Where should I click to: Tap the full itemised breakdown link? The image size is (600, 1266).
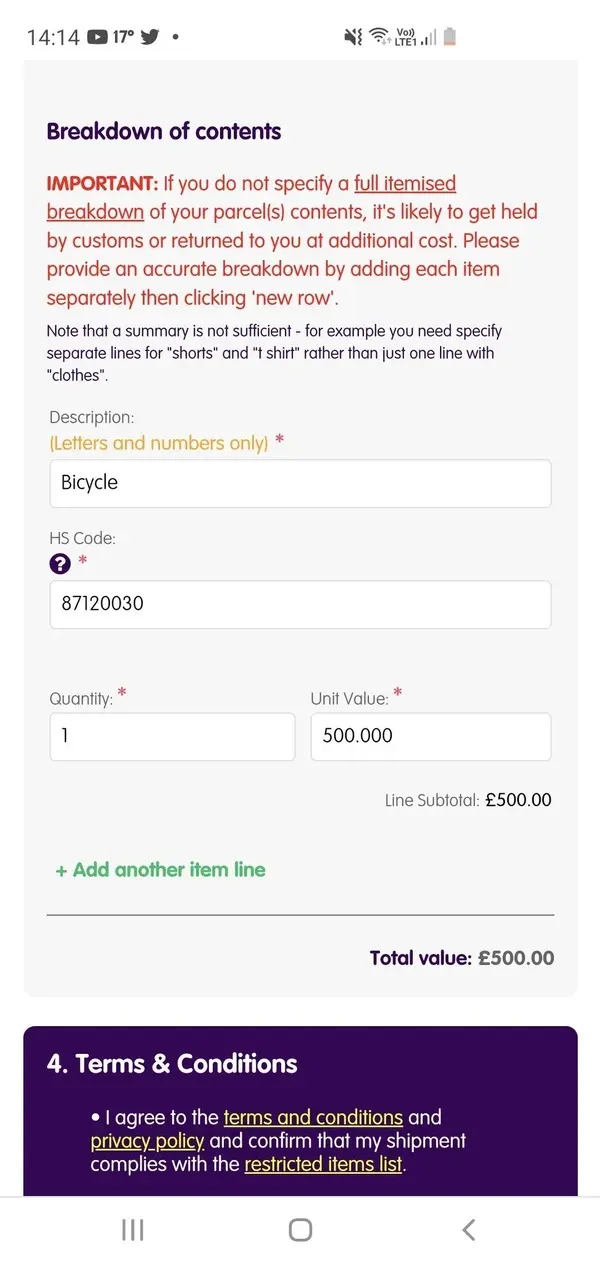252,197
